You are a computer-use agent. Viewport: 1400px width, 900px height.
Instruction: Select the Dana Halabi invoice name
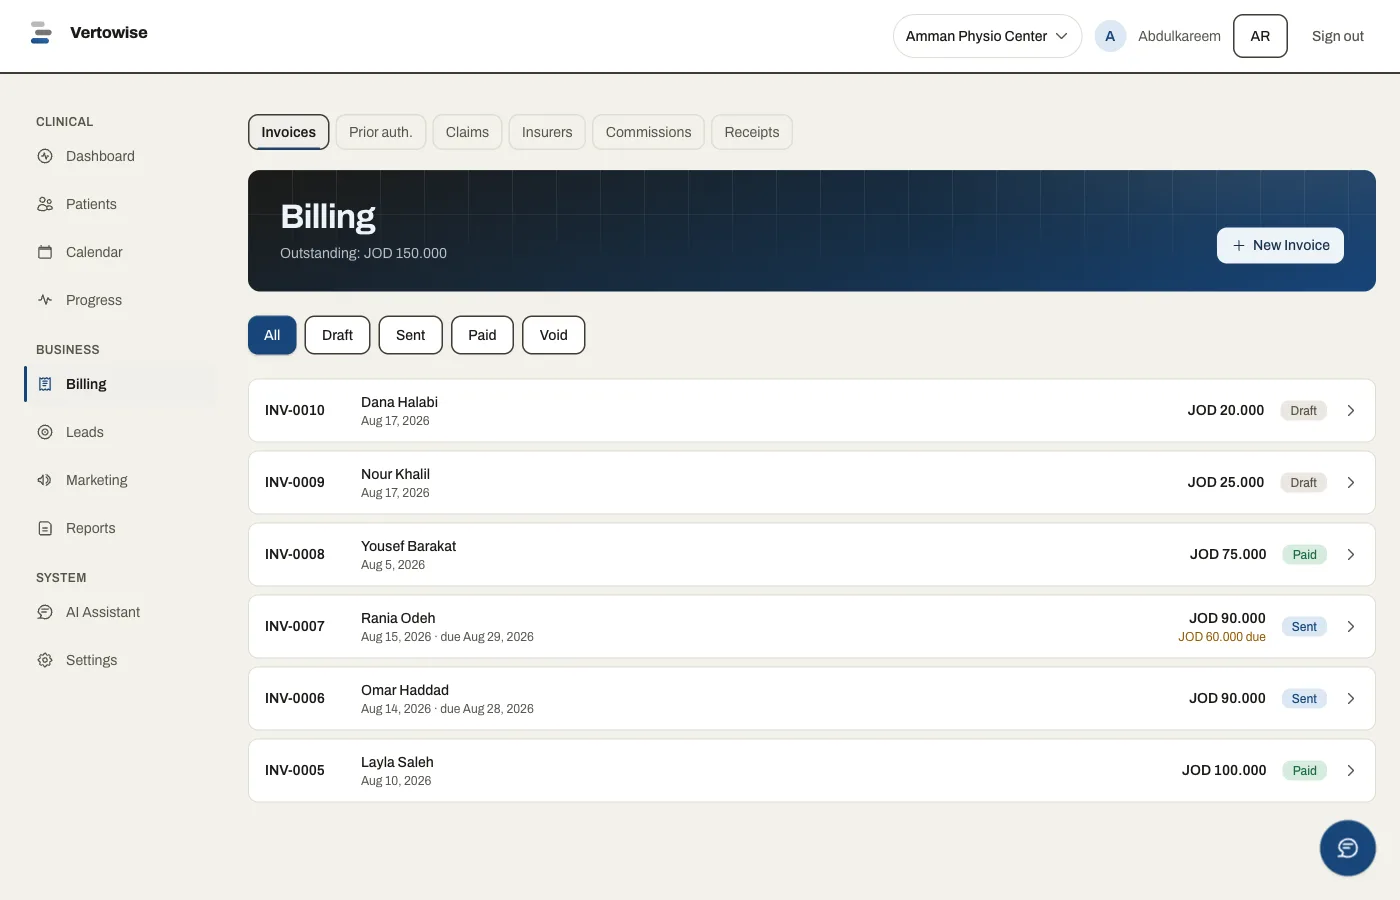[399, 402]
